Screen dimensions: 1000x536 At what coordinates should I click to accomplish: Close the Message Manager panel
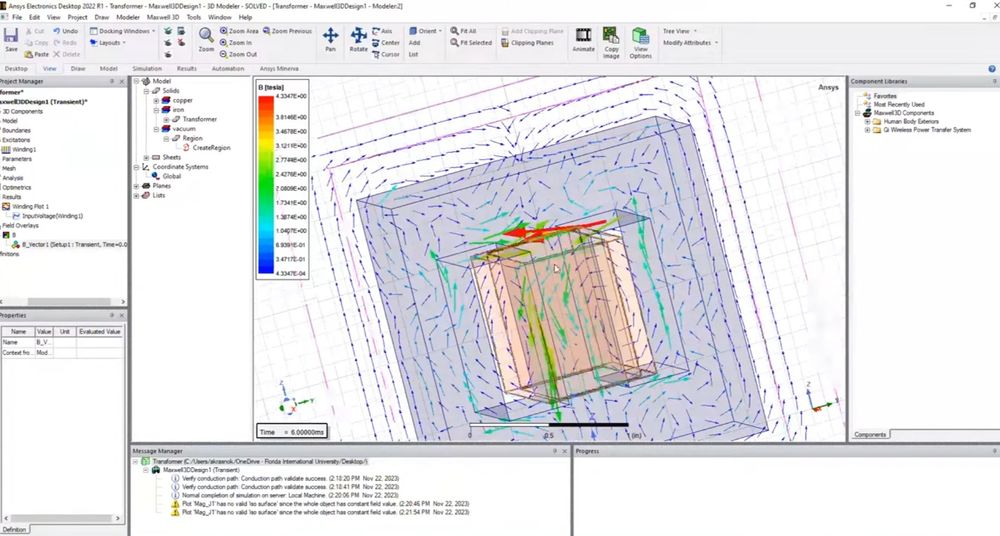click(x=564, y=451)
